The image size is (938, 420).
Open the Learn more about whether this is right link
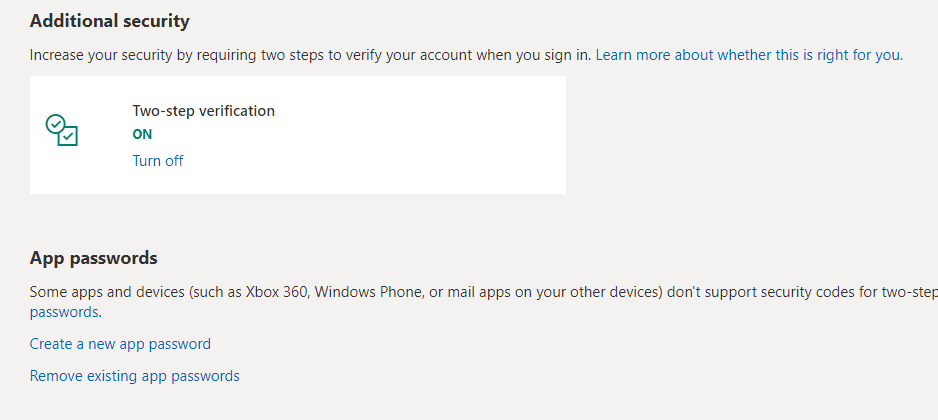(750, 56)
